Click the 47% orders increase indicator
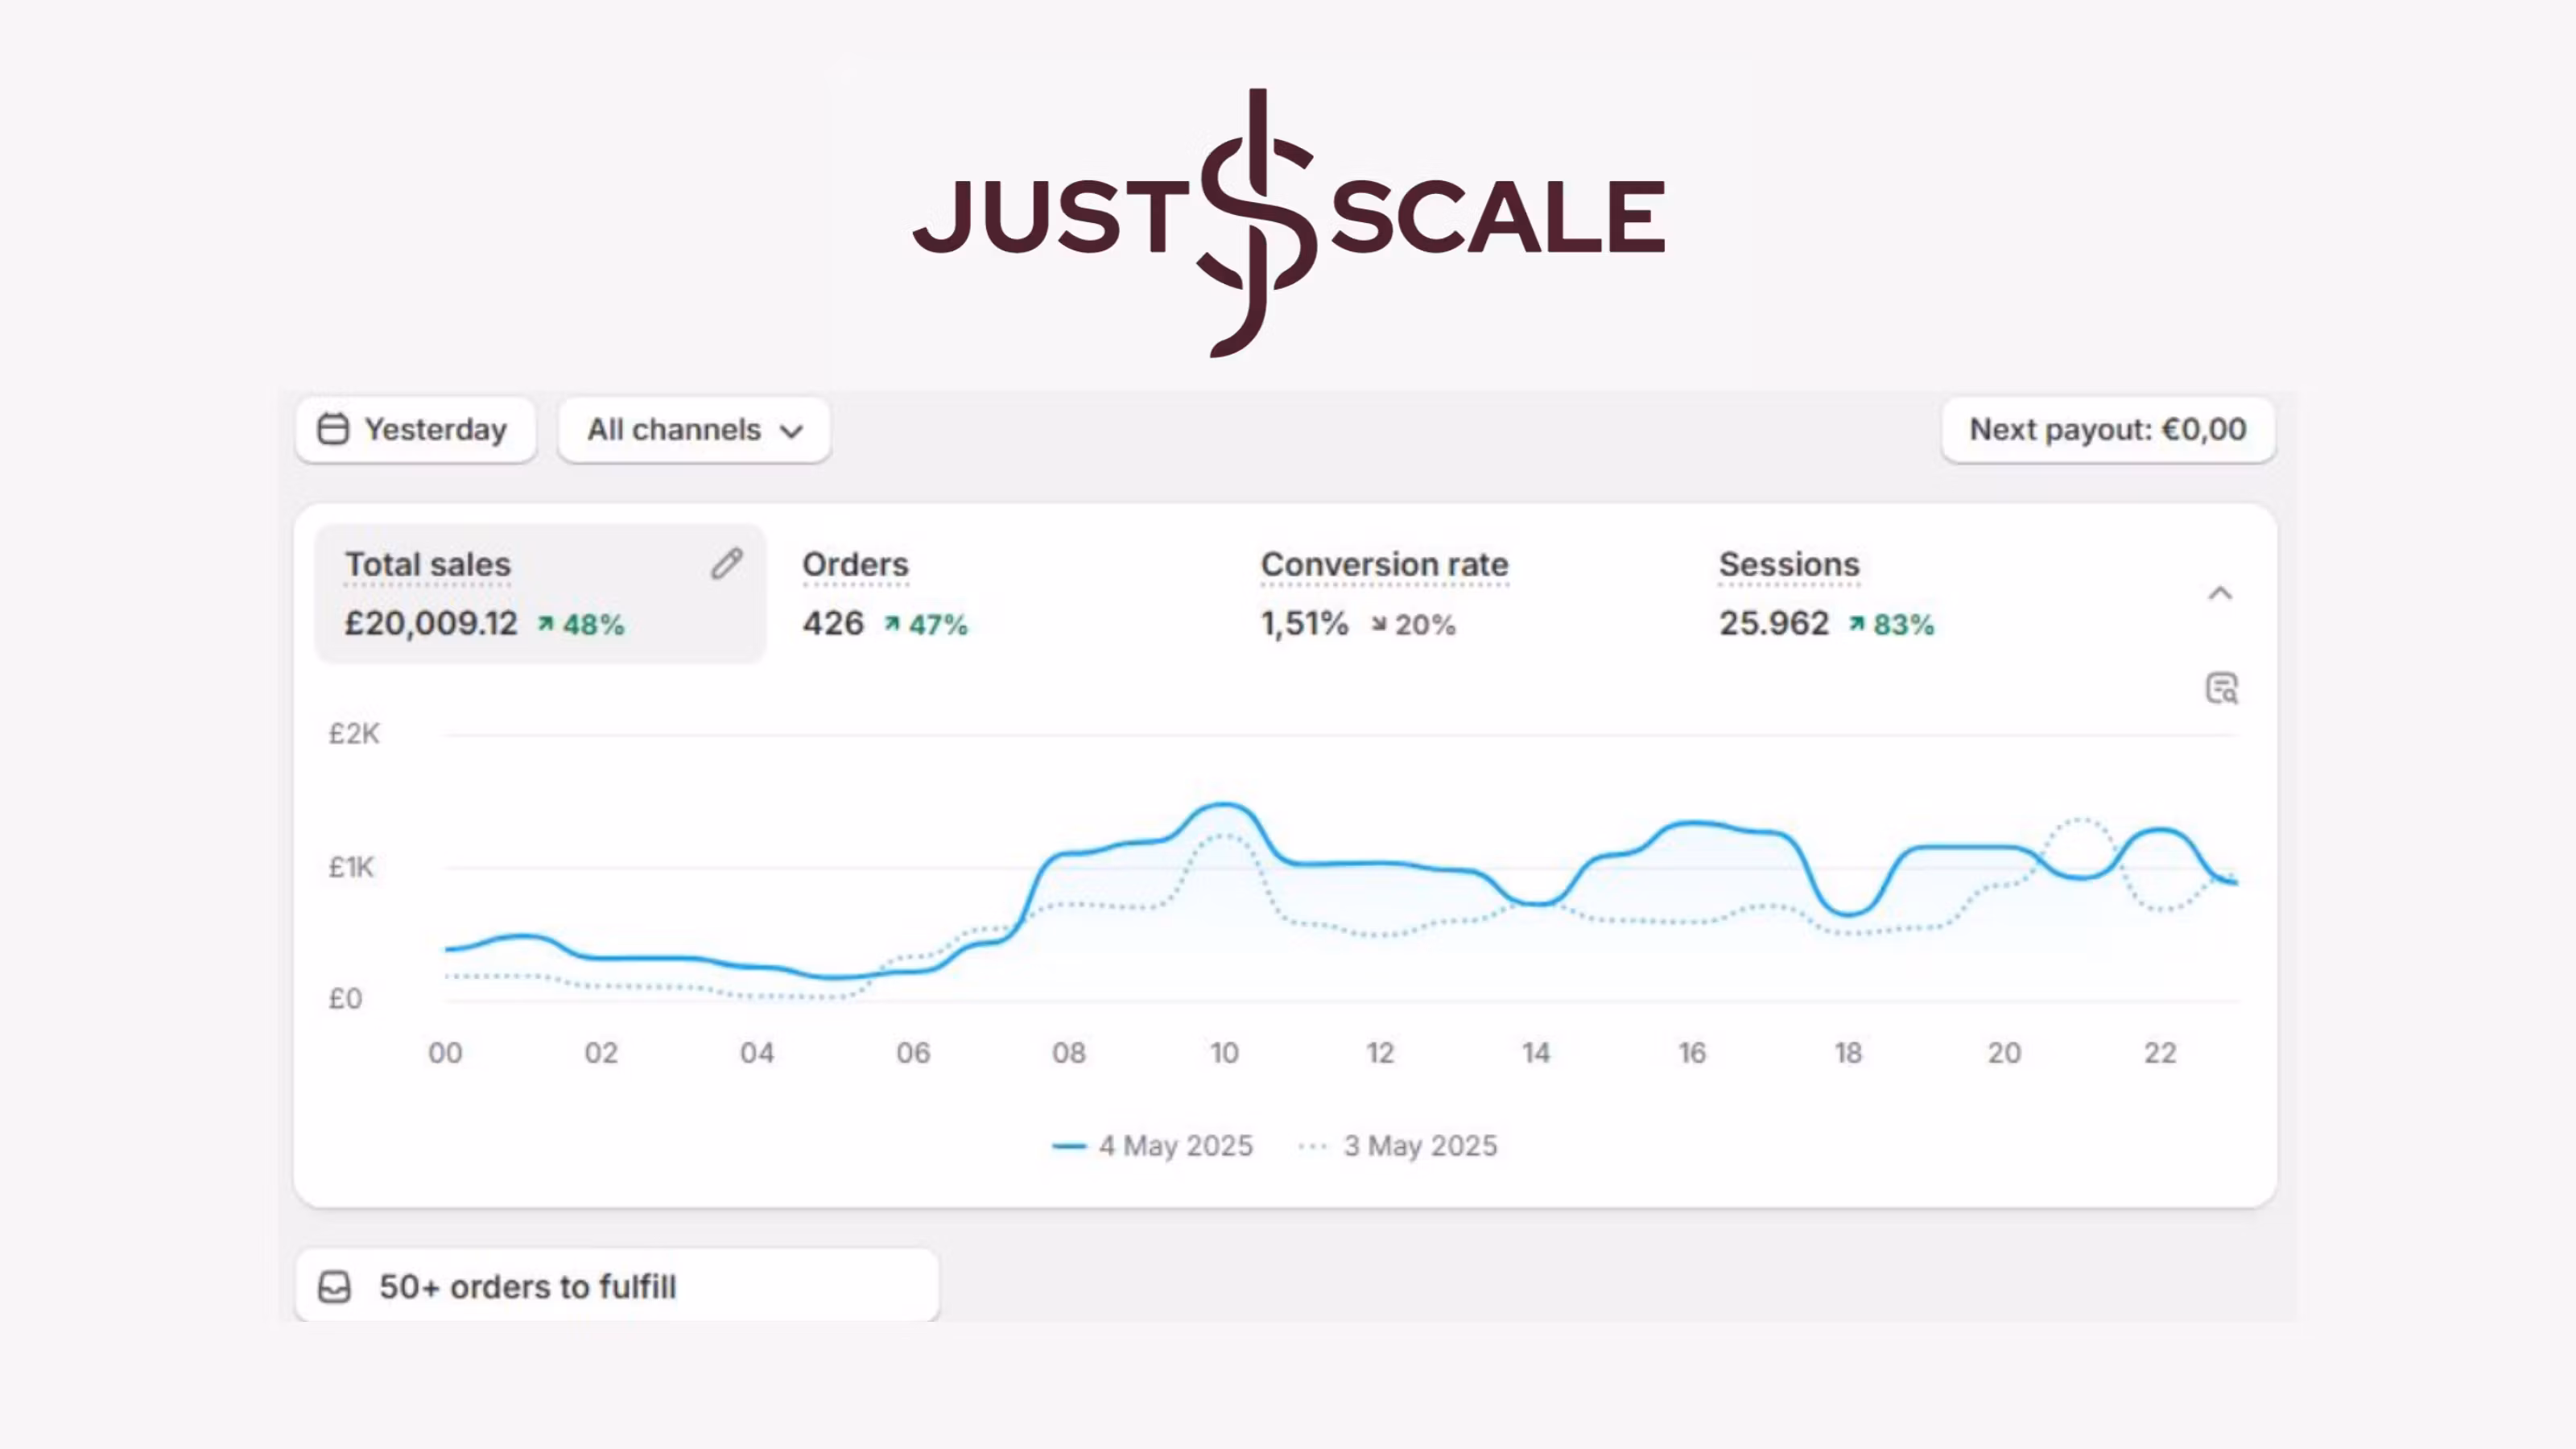The image size is (2576, 1449). click(x=925, y=625)
